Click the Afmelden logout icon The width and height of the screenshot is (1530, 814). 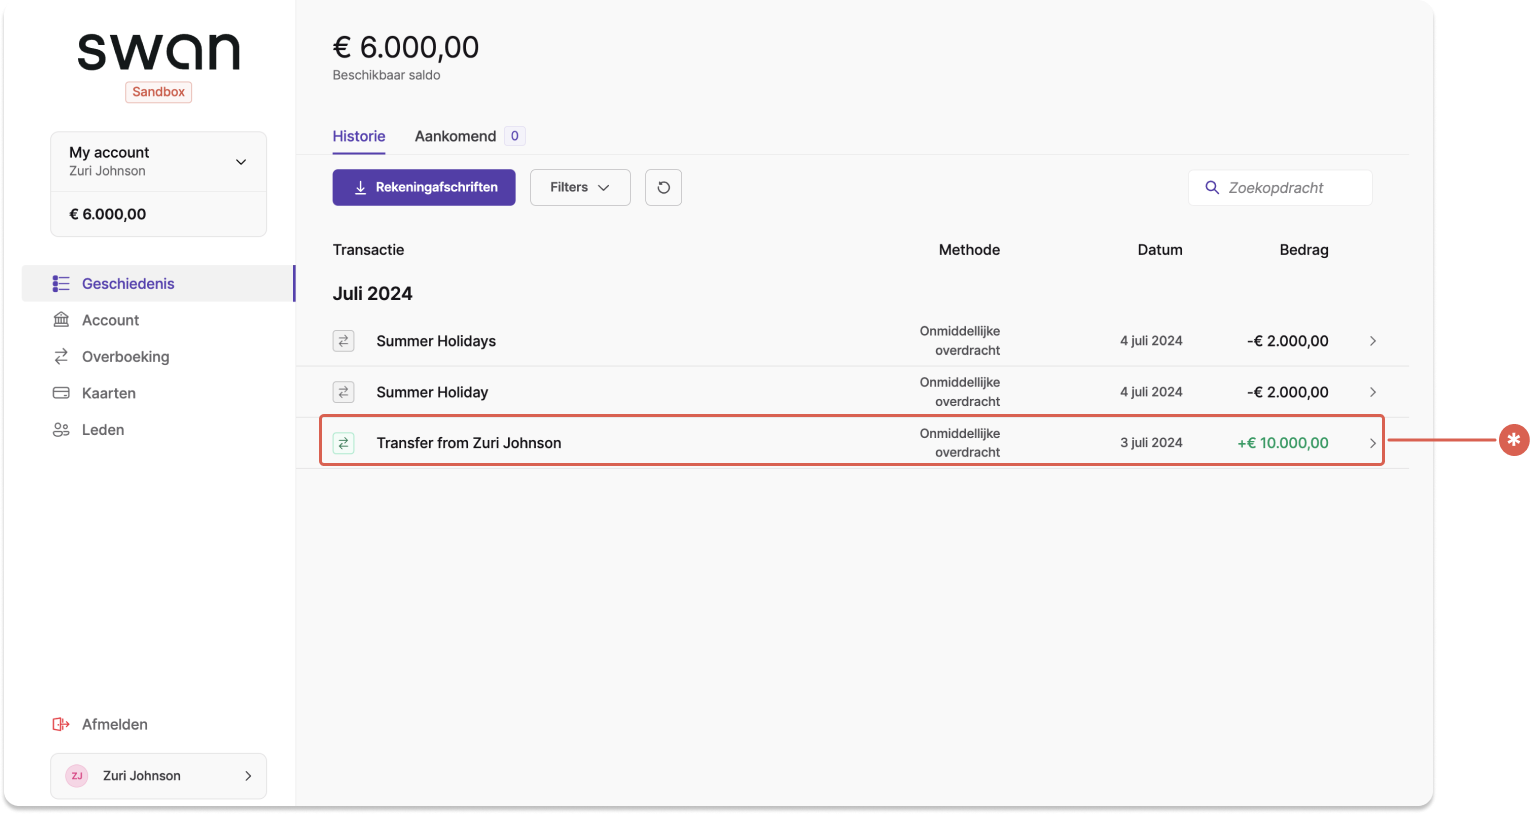point(61,724)
